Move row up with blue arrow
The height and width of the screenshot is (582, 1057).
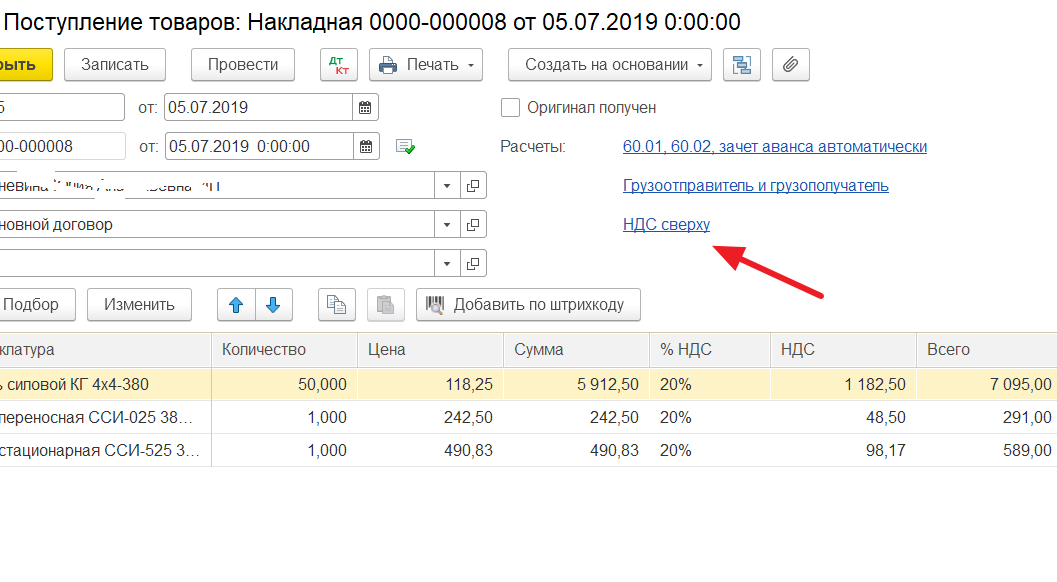236,305
